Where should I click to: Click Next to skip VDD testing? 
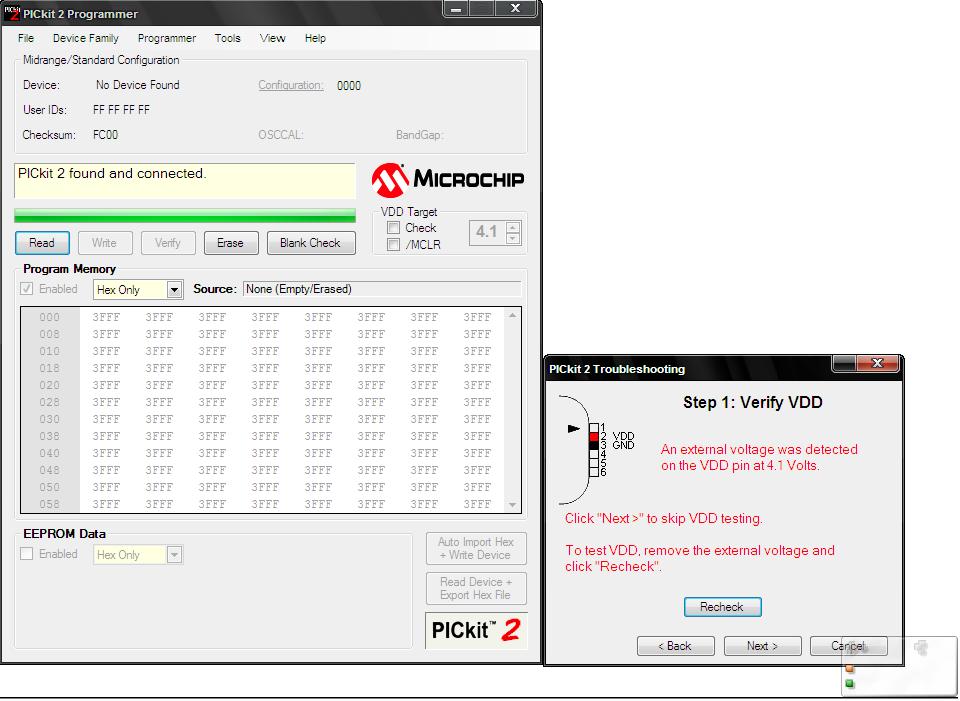point(762,646)
